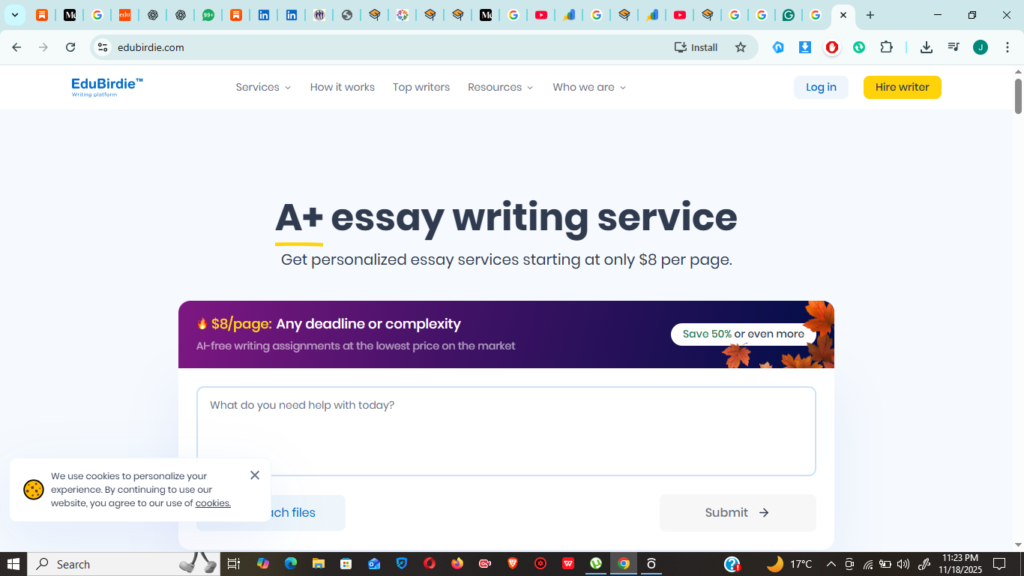Open Firefox from the taskbar
The width and height of the screenshot is (1024, 576).
click(x=458, y=564)
